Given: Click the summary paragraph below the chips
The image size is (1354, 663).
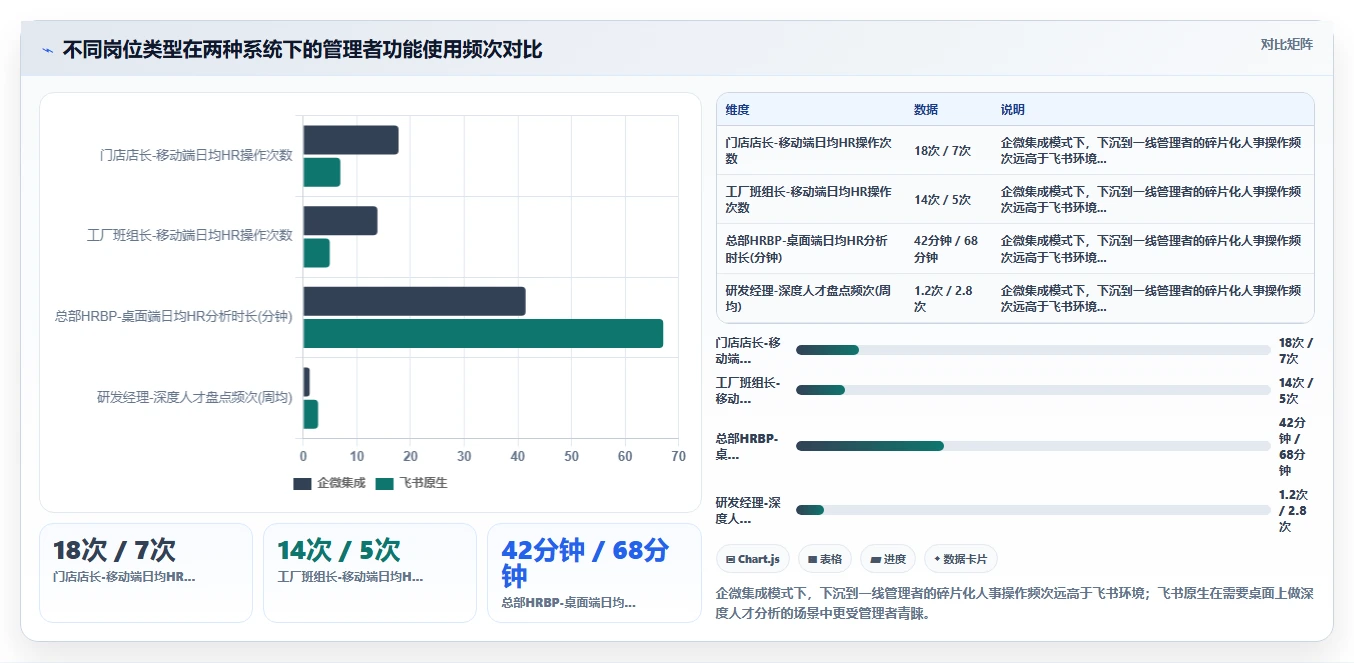Looking at the screenshot, I should (1015, 604).
